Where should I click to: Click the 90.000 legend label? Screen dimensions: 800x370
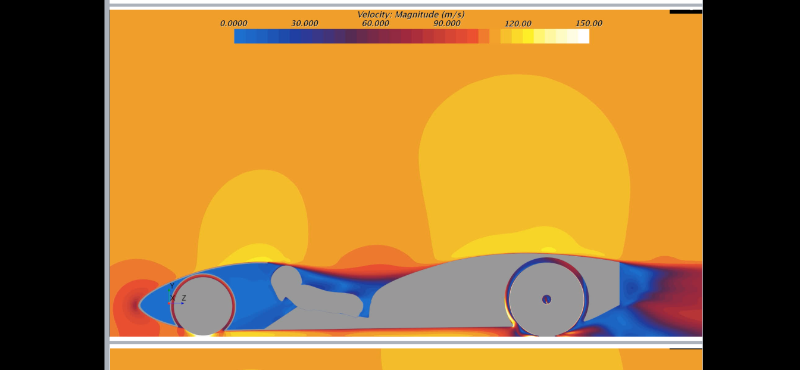[x=447, y=23]
